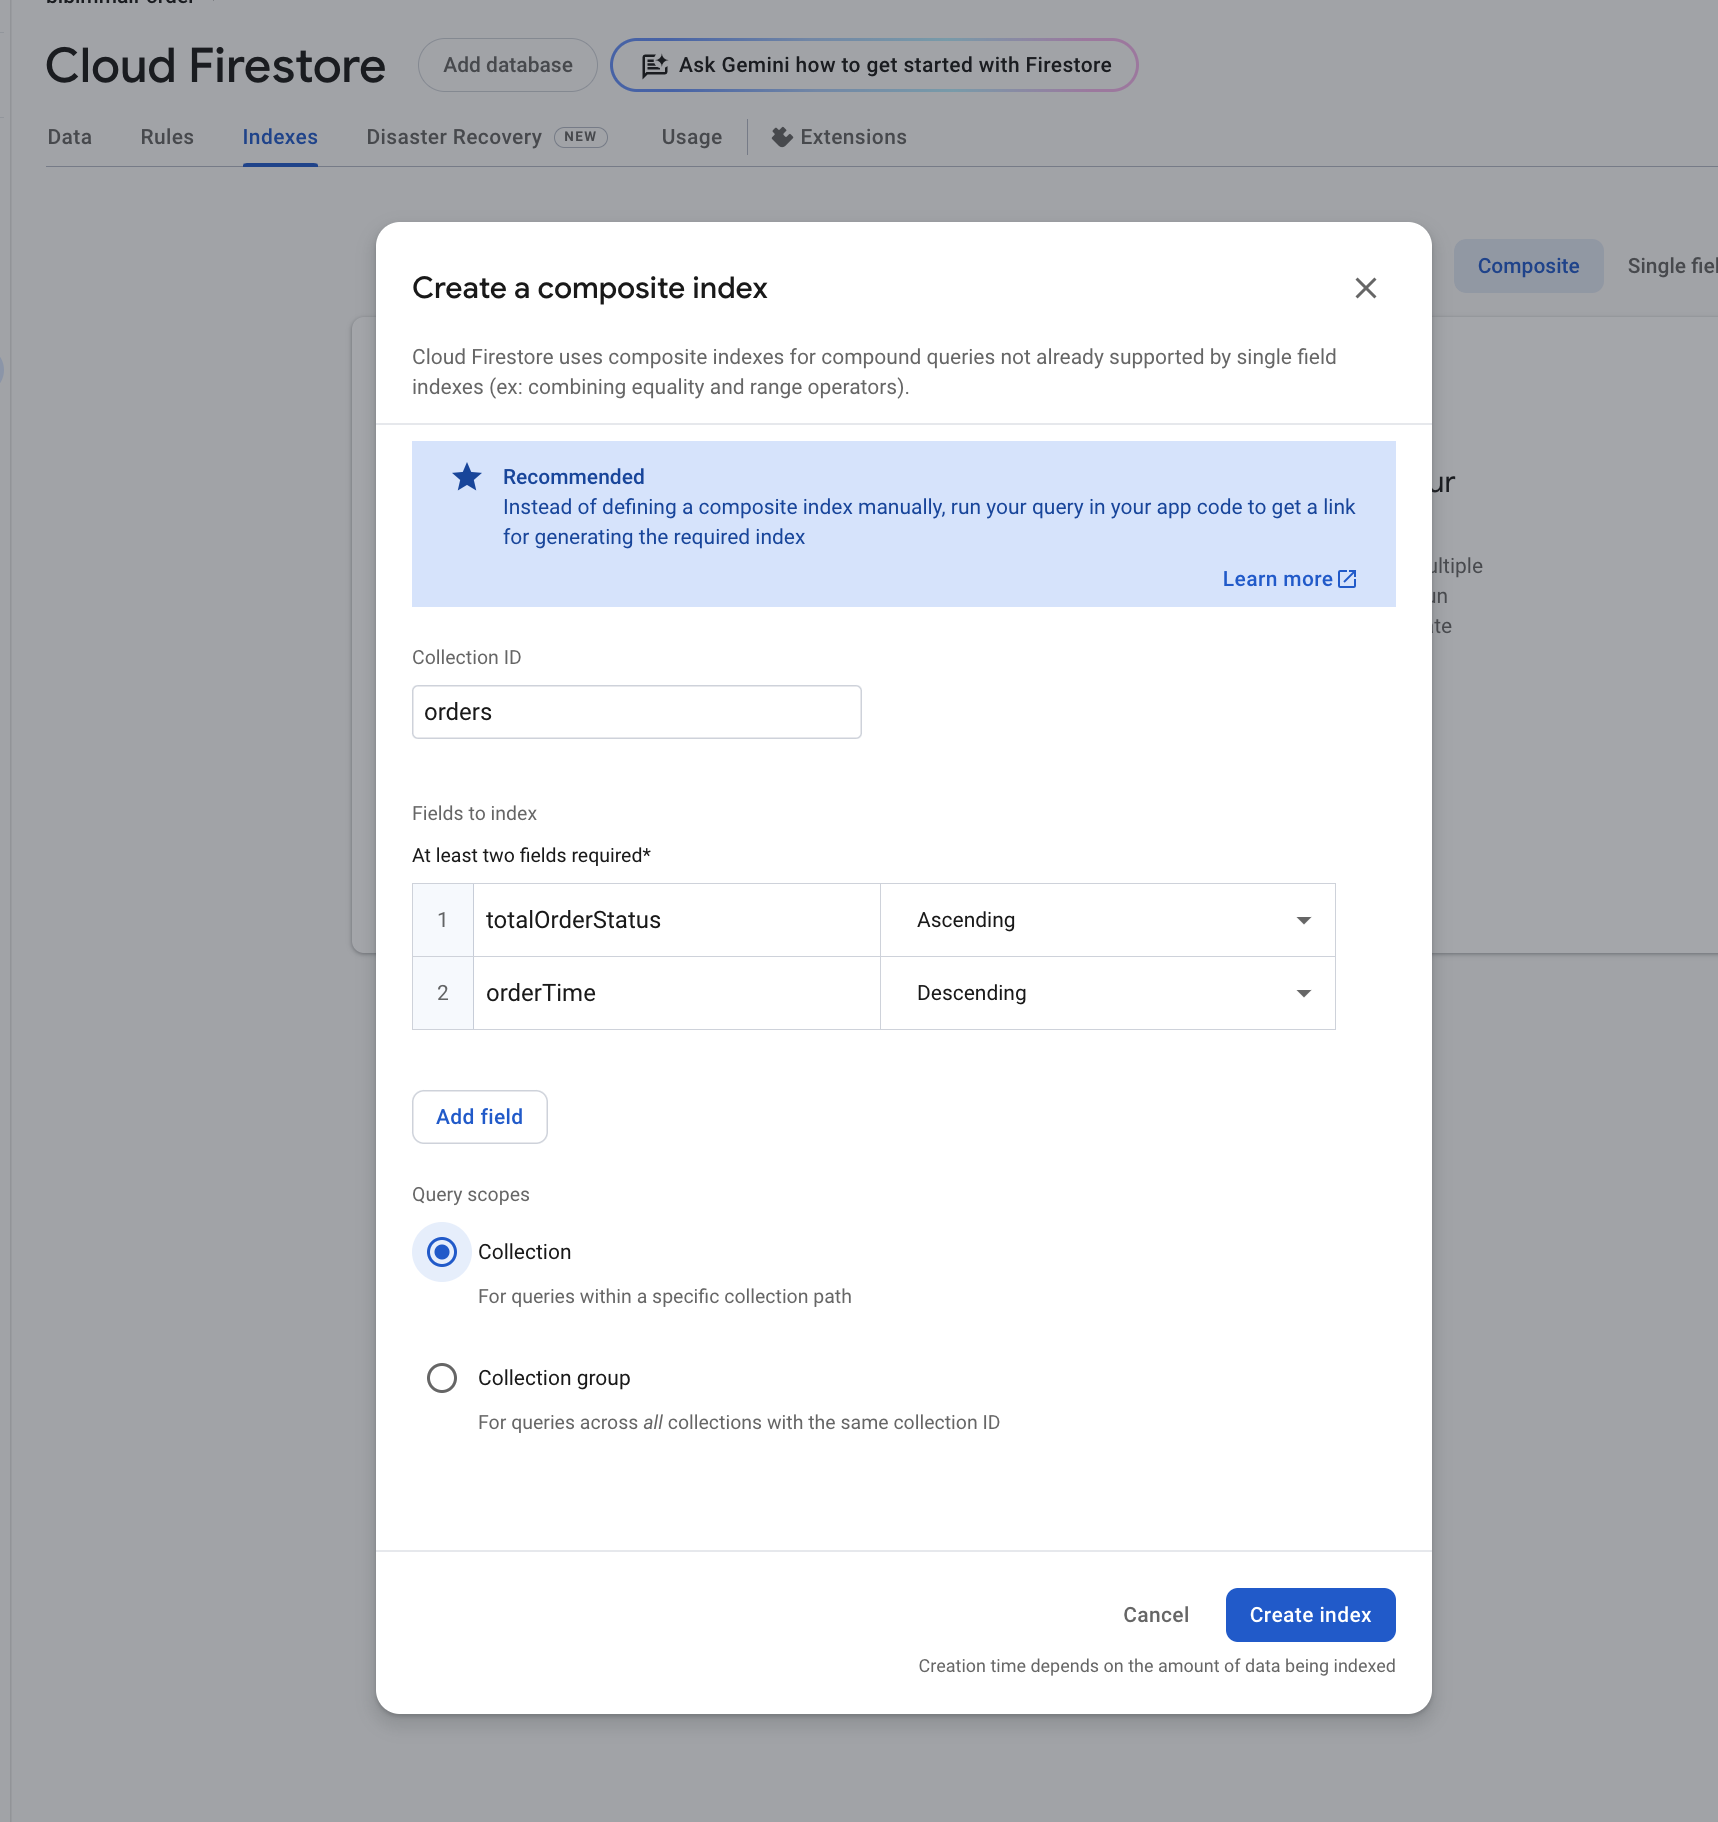
Task: Switch to Single field indexes
Action: [x=1672, y=266]
